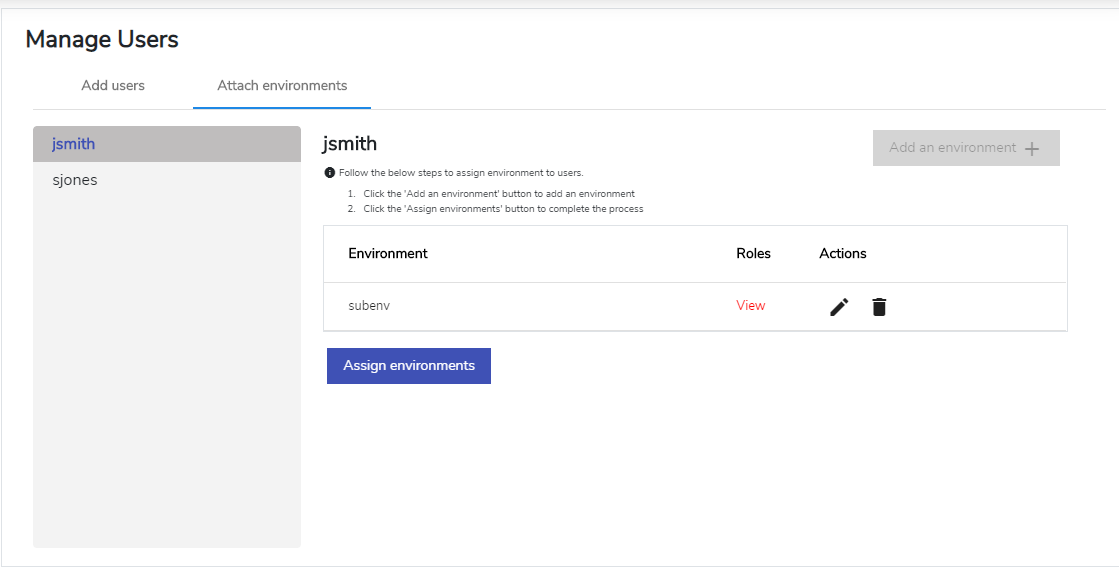Click the Add an environment button label

point(953,148)
